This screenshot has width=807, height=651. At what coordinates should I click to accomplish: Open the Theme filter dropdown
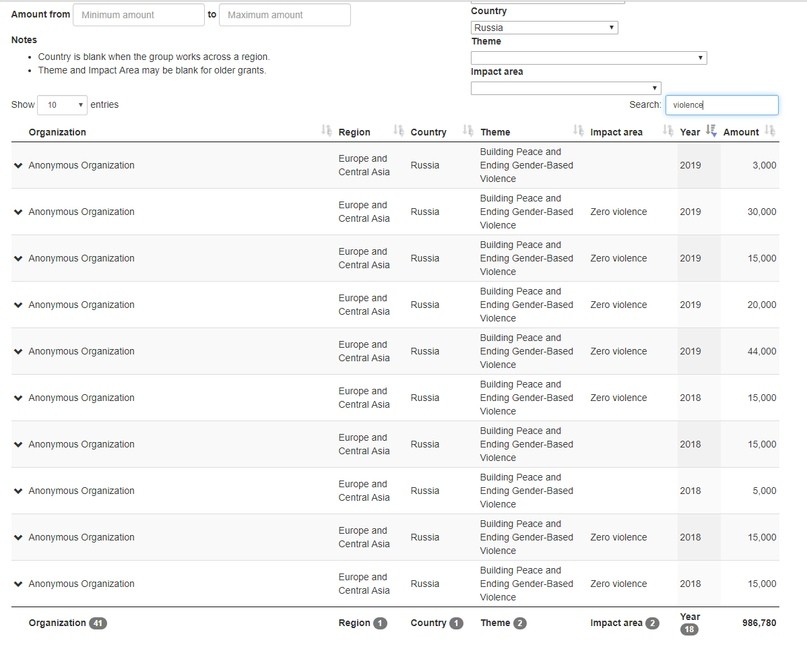point(588,58)
